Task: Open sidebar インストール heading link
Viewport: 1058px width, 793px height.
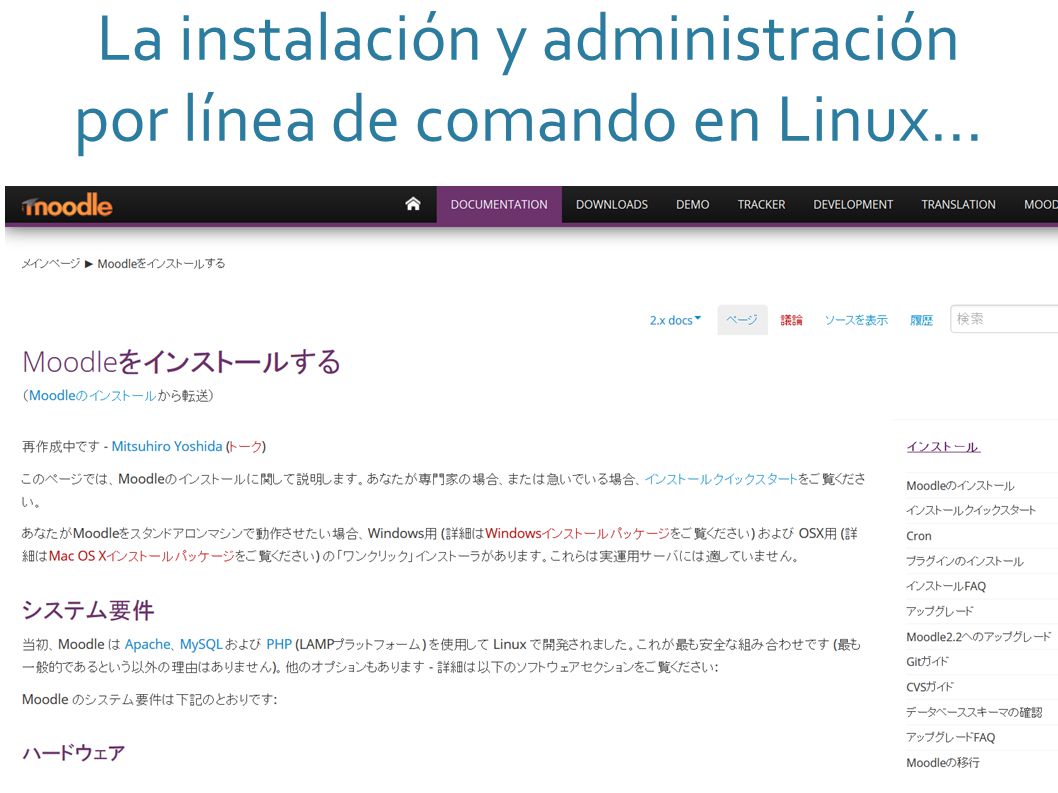Action: tap(943, 447)
